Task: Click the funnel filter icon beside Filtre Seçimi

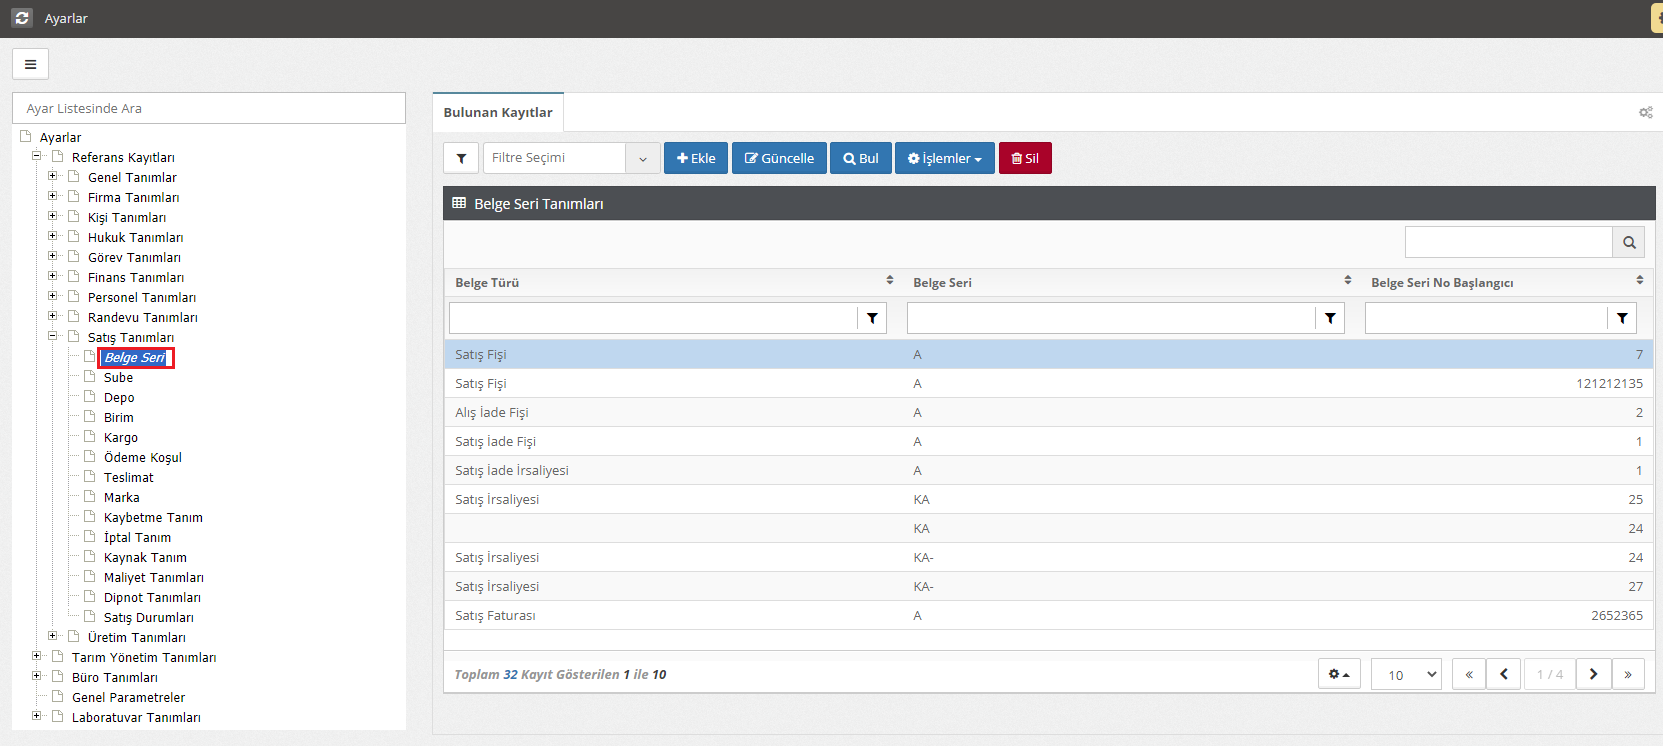Action: 461,158
